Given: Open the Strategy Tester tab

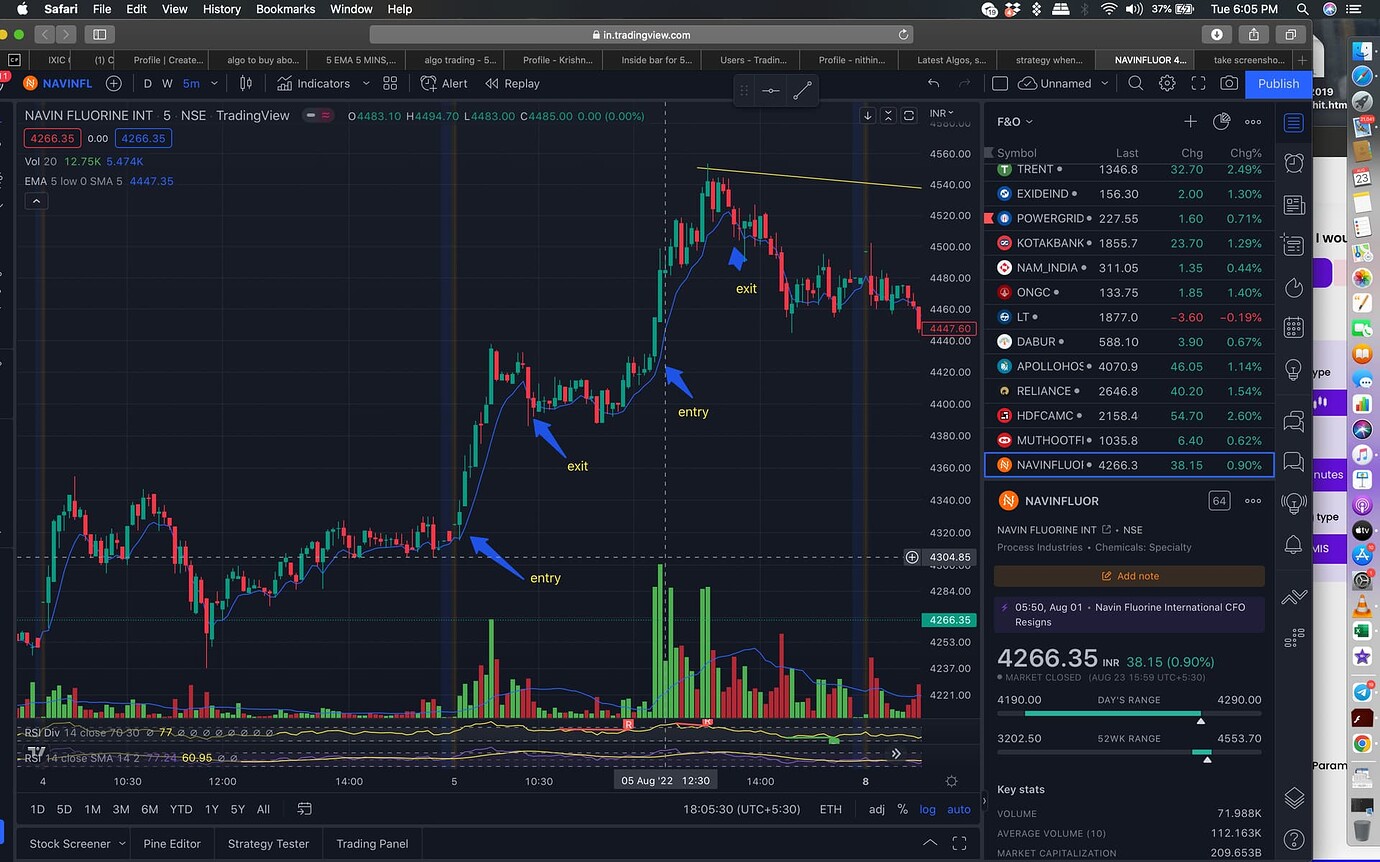Looking at the screenshot, I should tap(269, 843).
